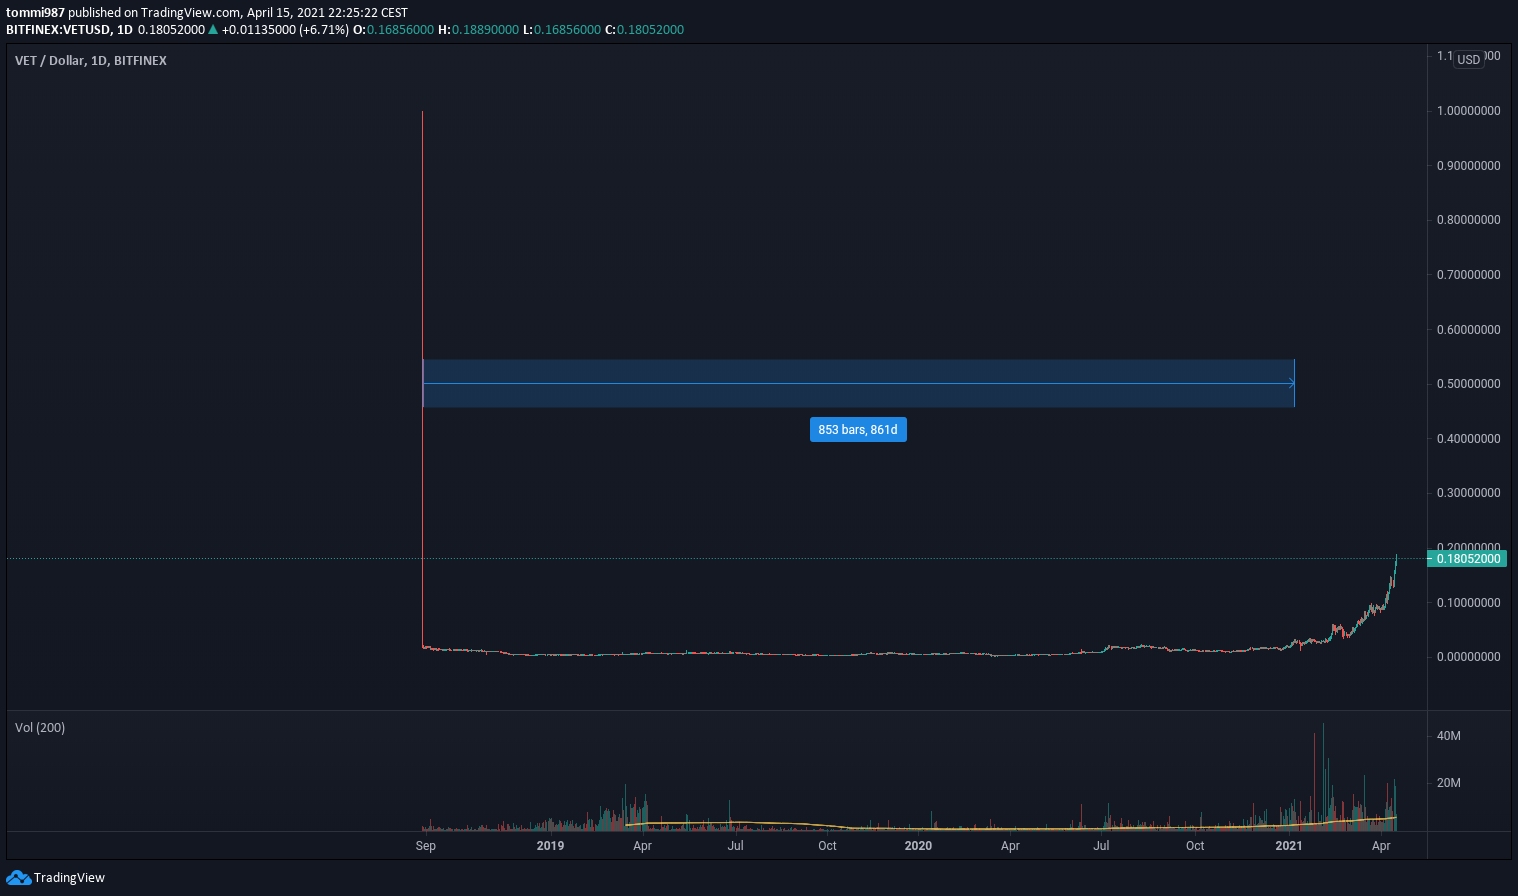Click the 'VET / Dollar, 1D, BITFINEX' chart title
Screen dimensions: 1518x896
91,61
